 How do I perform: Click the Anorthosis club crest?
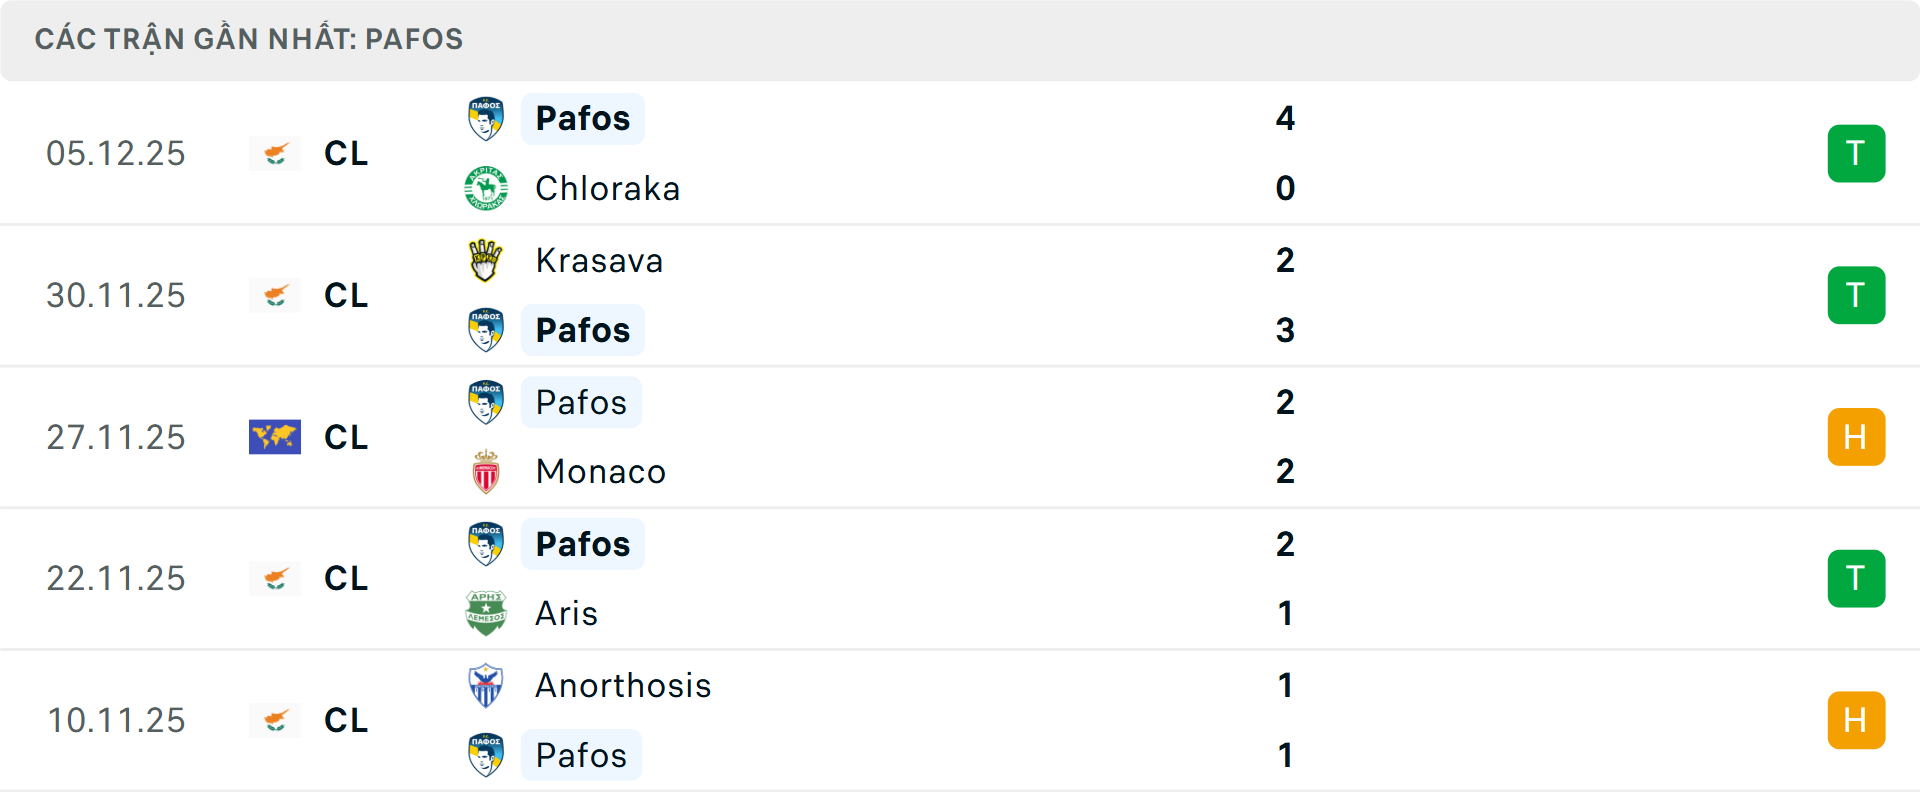click(486, 685)
